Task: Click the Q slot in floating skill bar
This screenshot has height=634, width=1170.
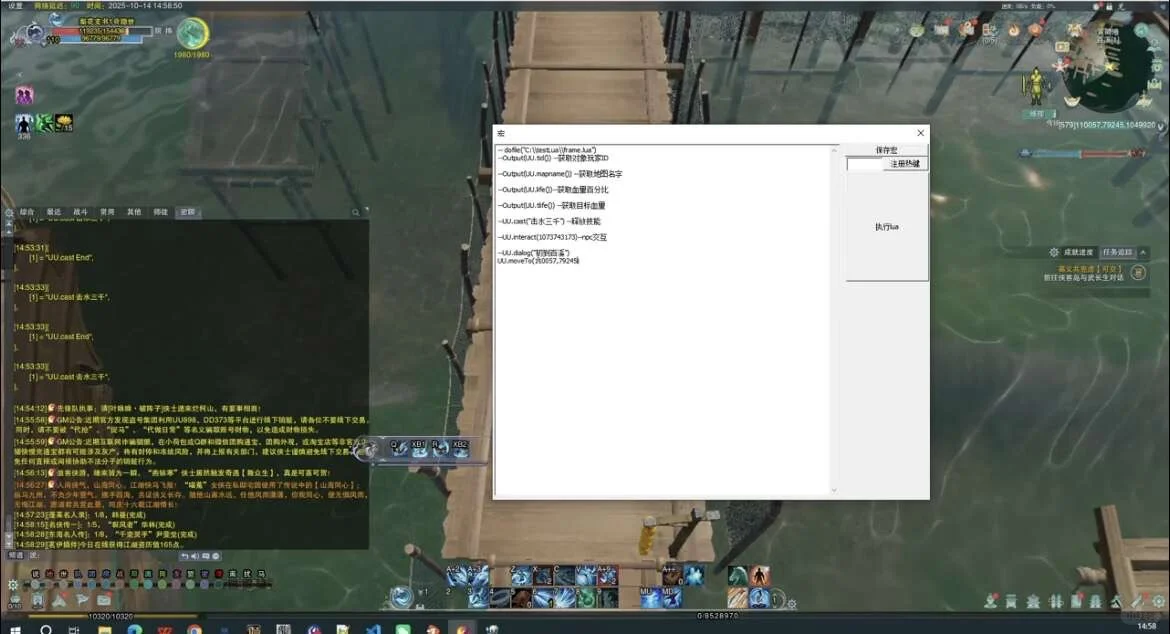Action: point(398,448)
